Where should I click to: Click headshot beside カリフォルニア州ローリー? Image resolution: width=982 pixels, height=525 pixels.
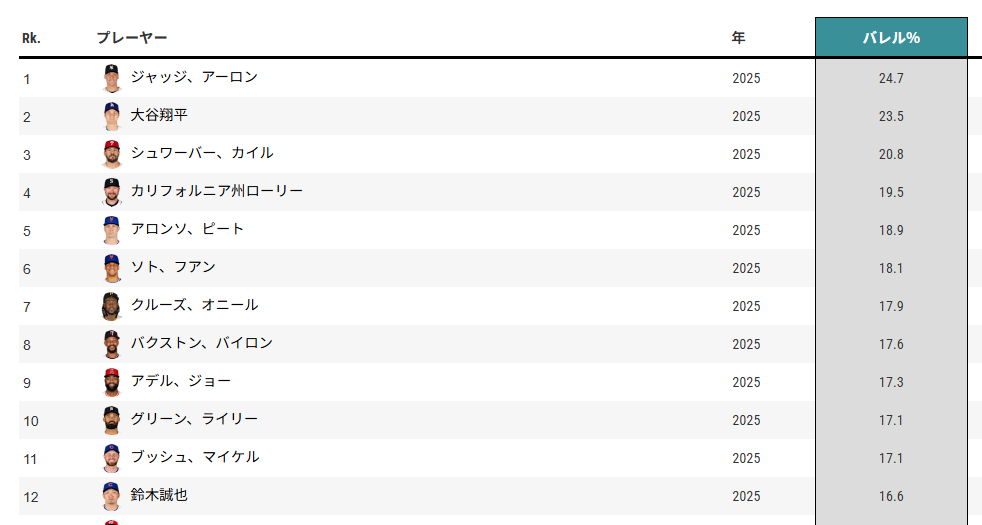111,192
